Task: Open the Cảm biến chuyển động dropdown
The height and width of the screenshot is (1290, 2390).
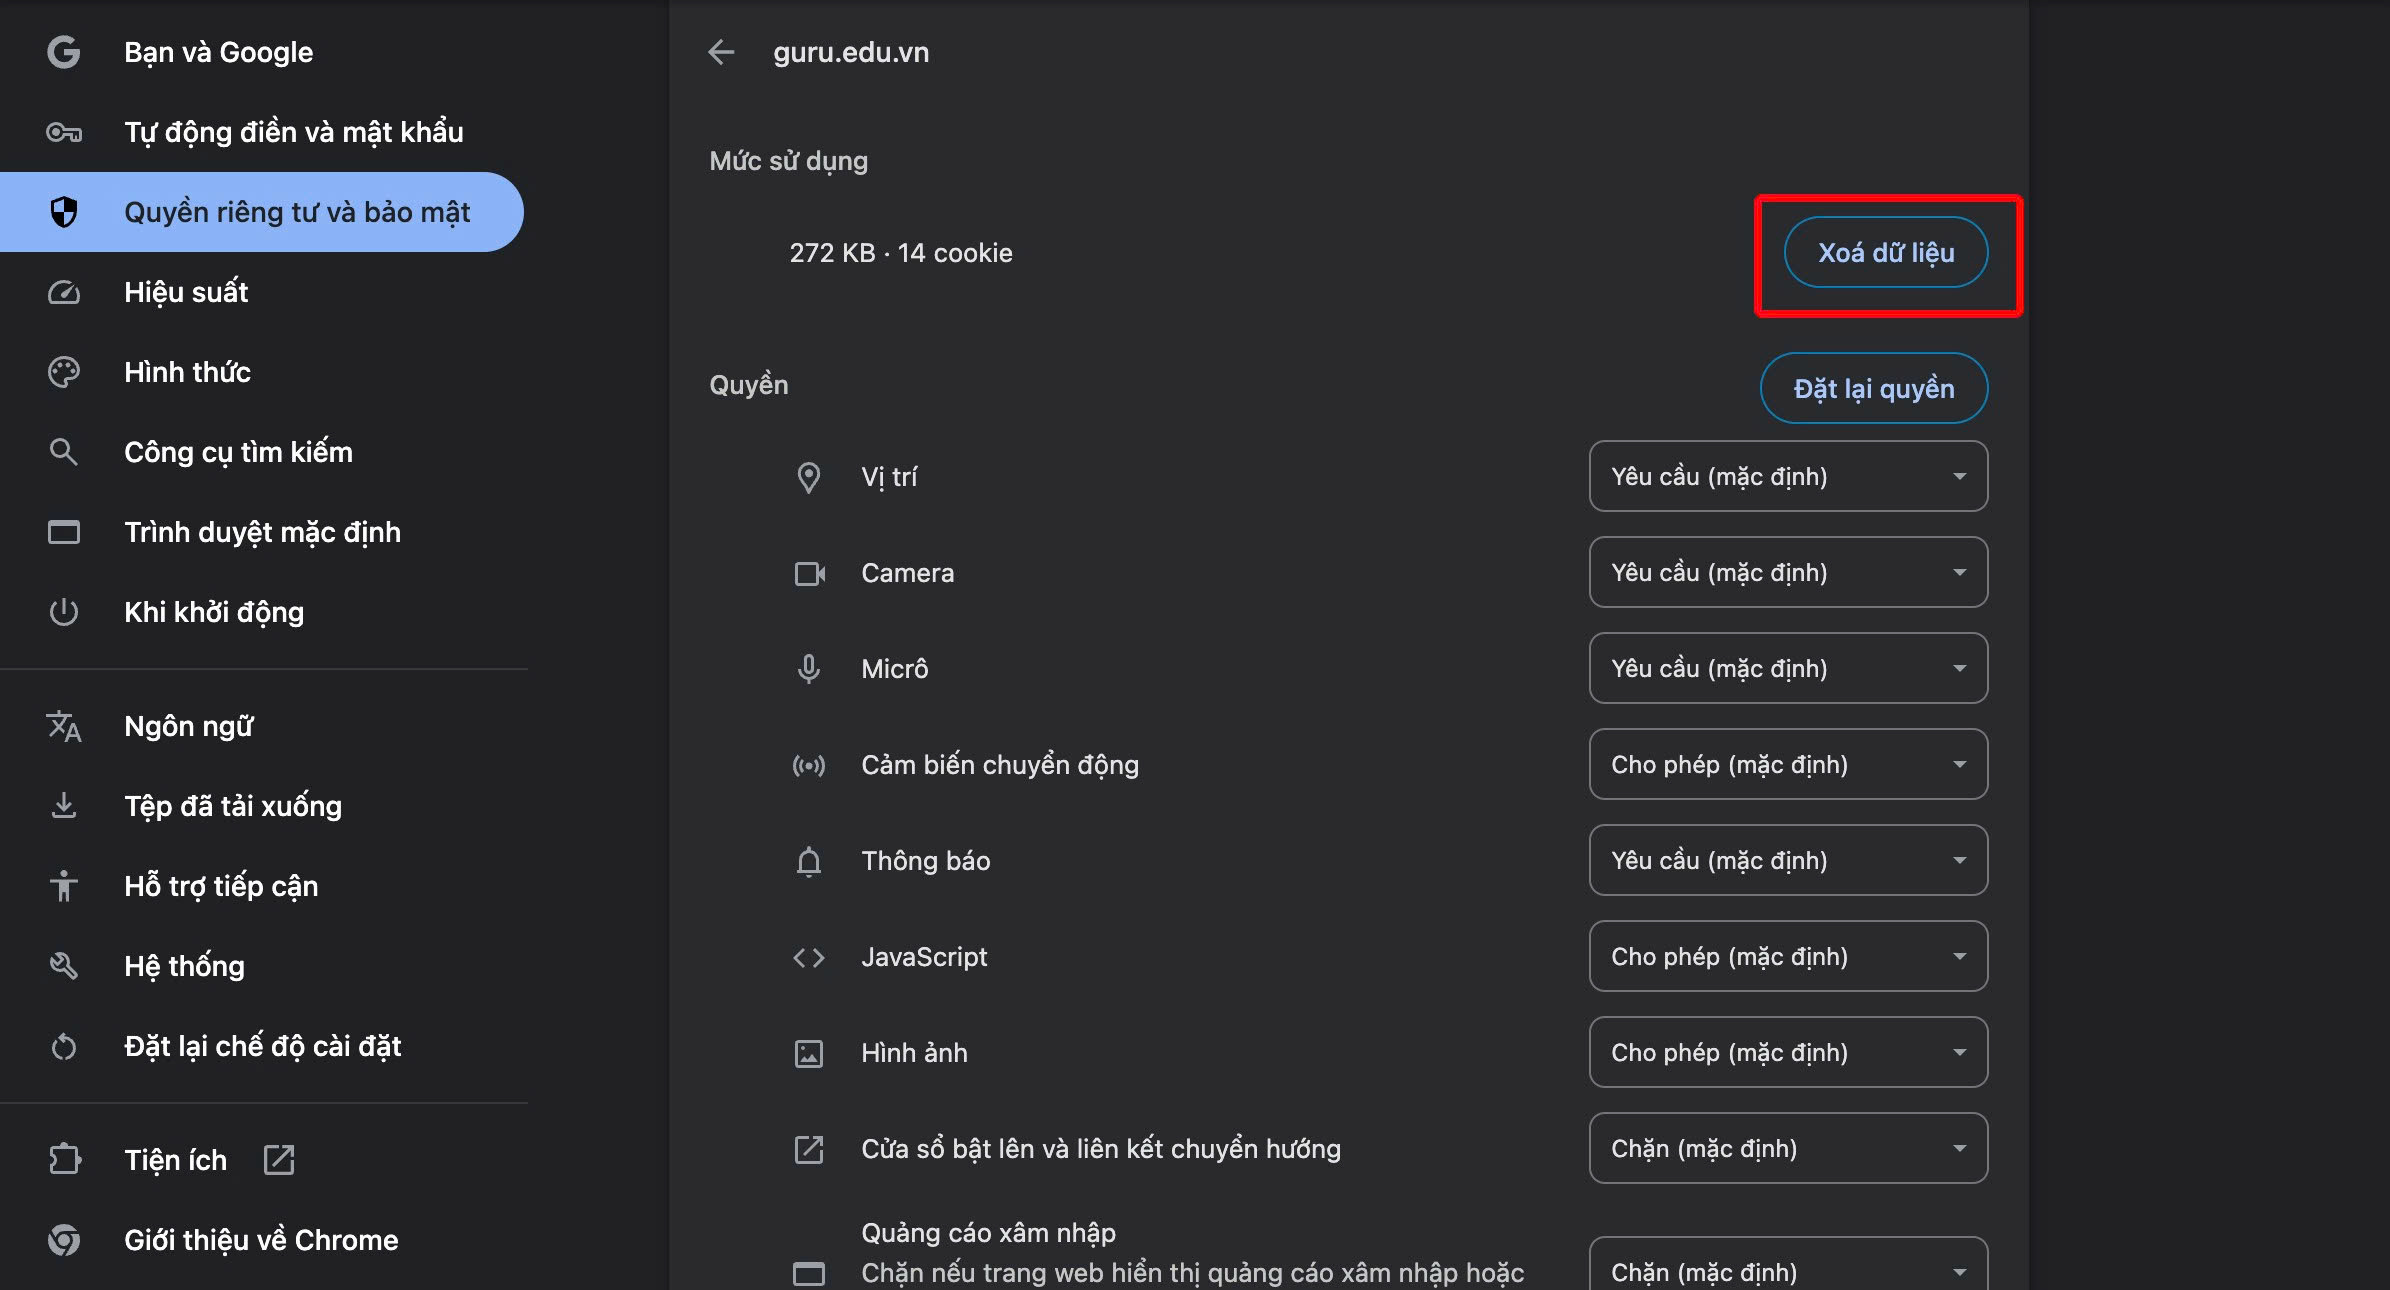Action: point(1788,764)
